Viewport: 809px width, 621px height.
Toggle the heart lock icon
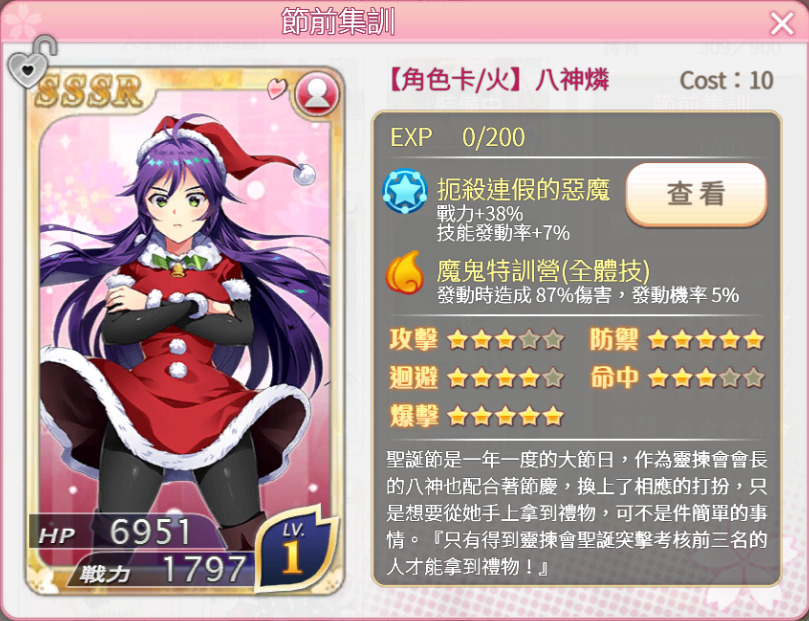(31, 61)
